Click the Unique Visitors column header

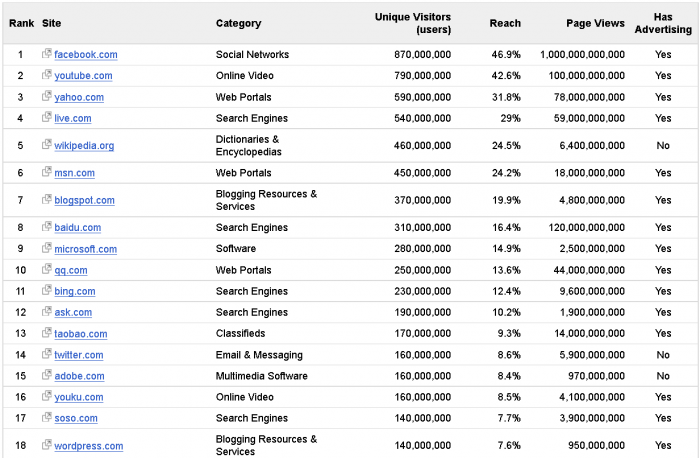coord(412,23)
